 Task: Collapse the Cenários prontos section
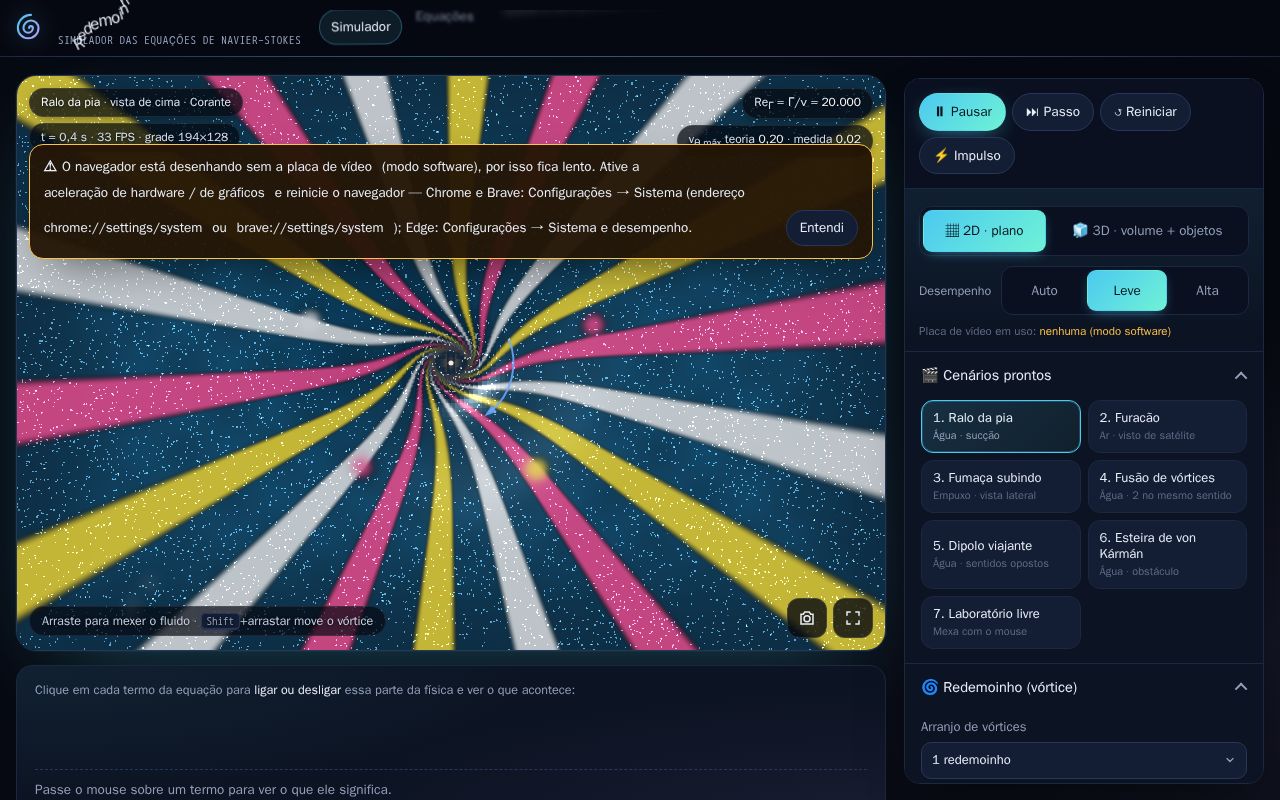click(x=1084, y=375)
